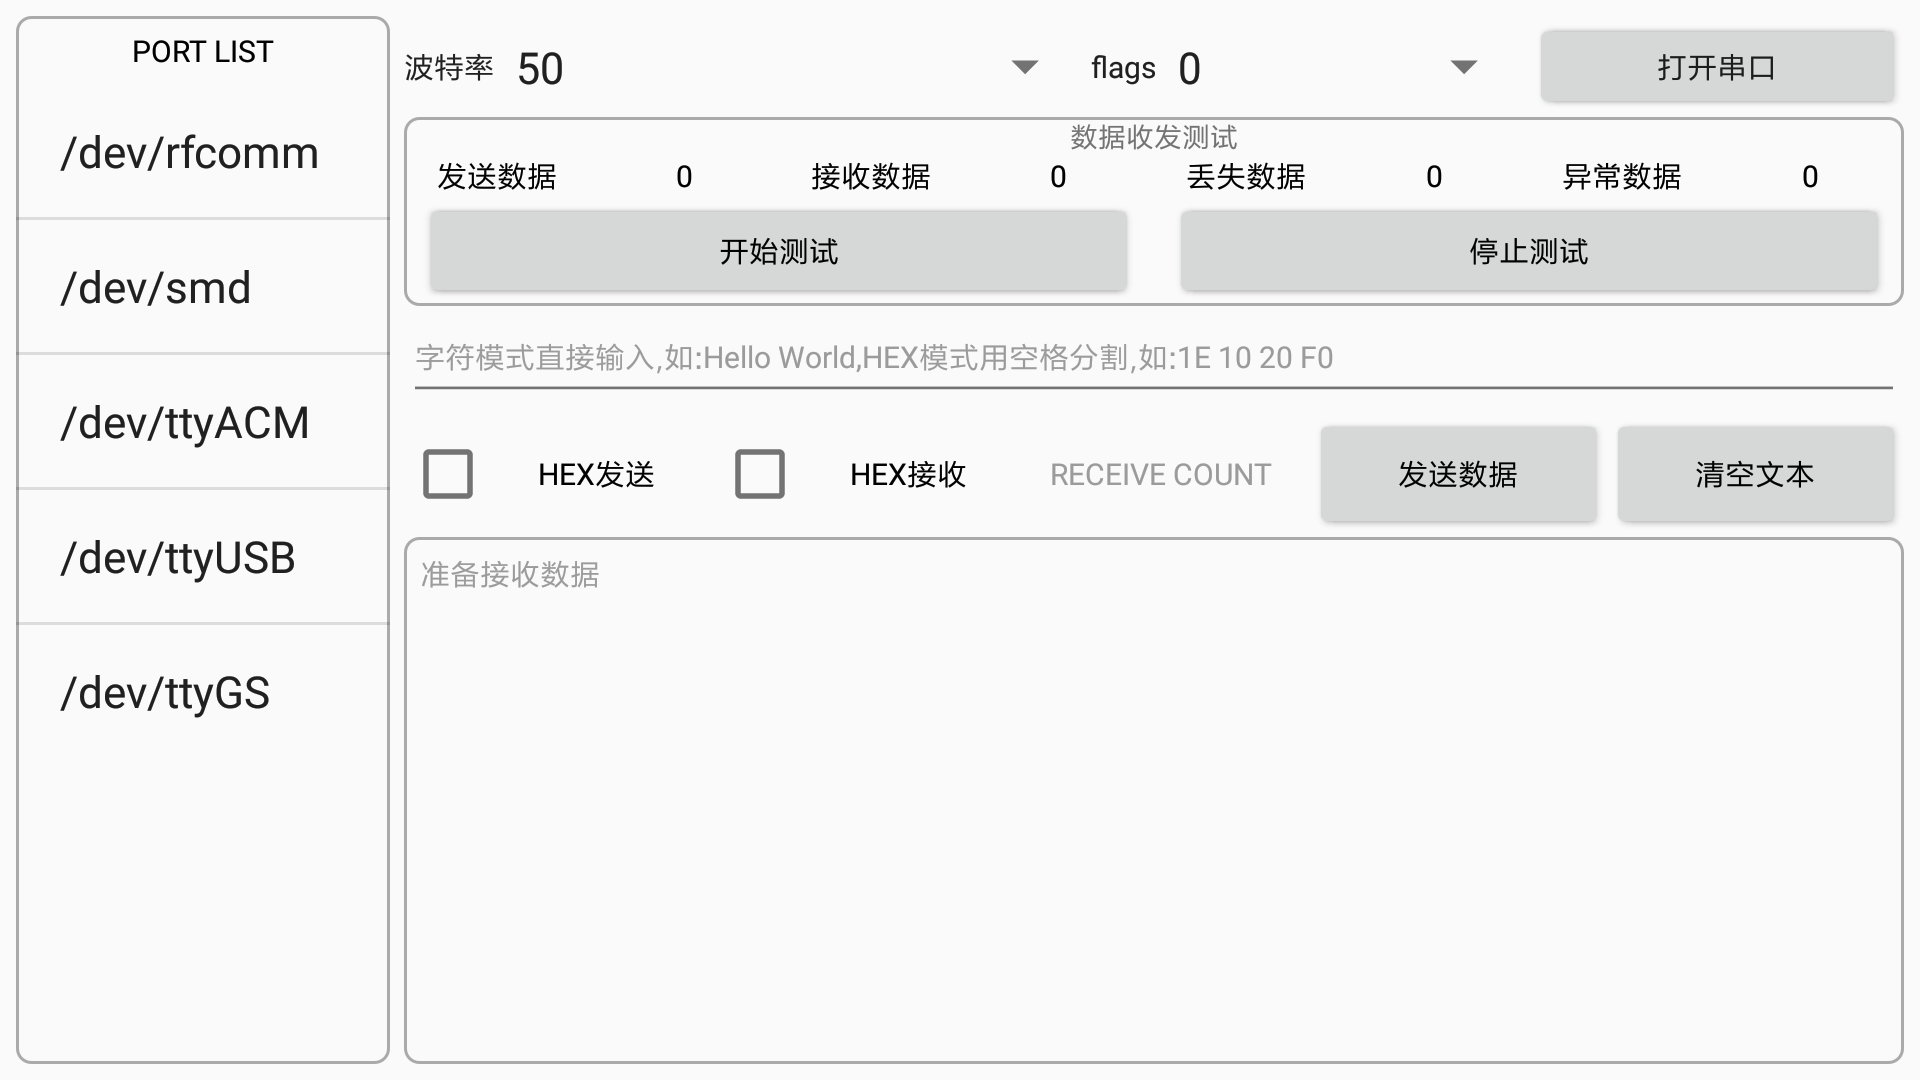Screen dimensions: 1920x1080
Task: Toggle RECEIVE COUNT display
Action: click(x=1159, y=472)
